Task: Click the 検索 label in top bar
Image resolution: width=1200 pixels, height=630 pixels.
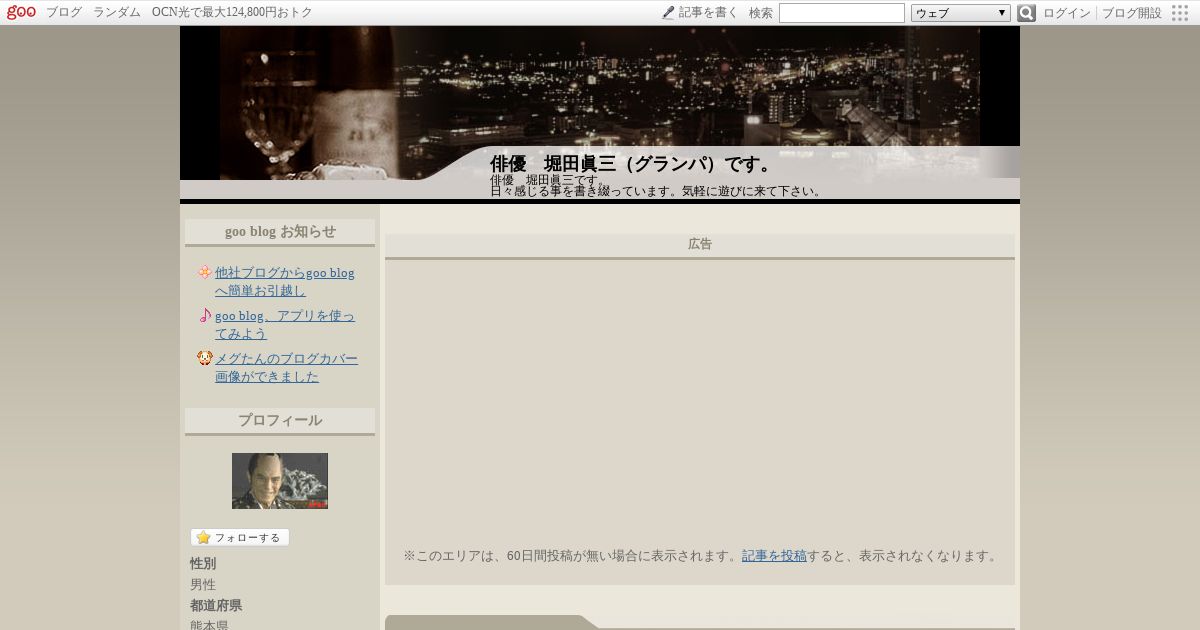Action: (x=761, y=13)
